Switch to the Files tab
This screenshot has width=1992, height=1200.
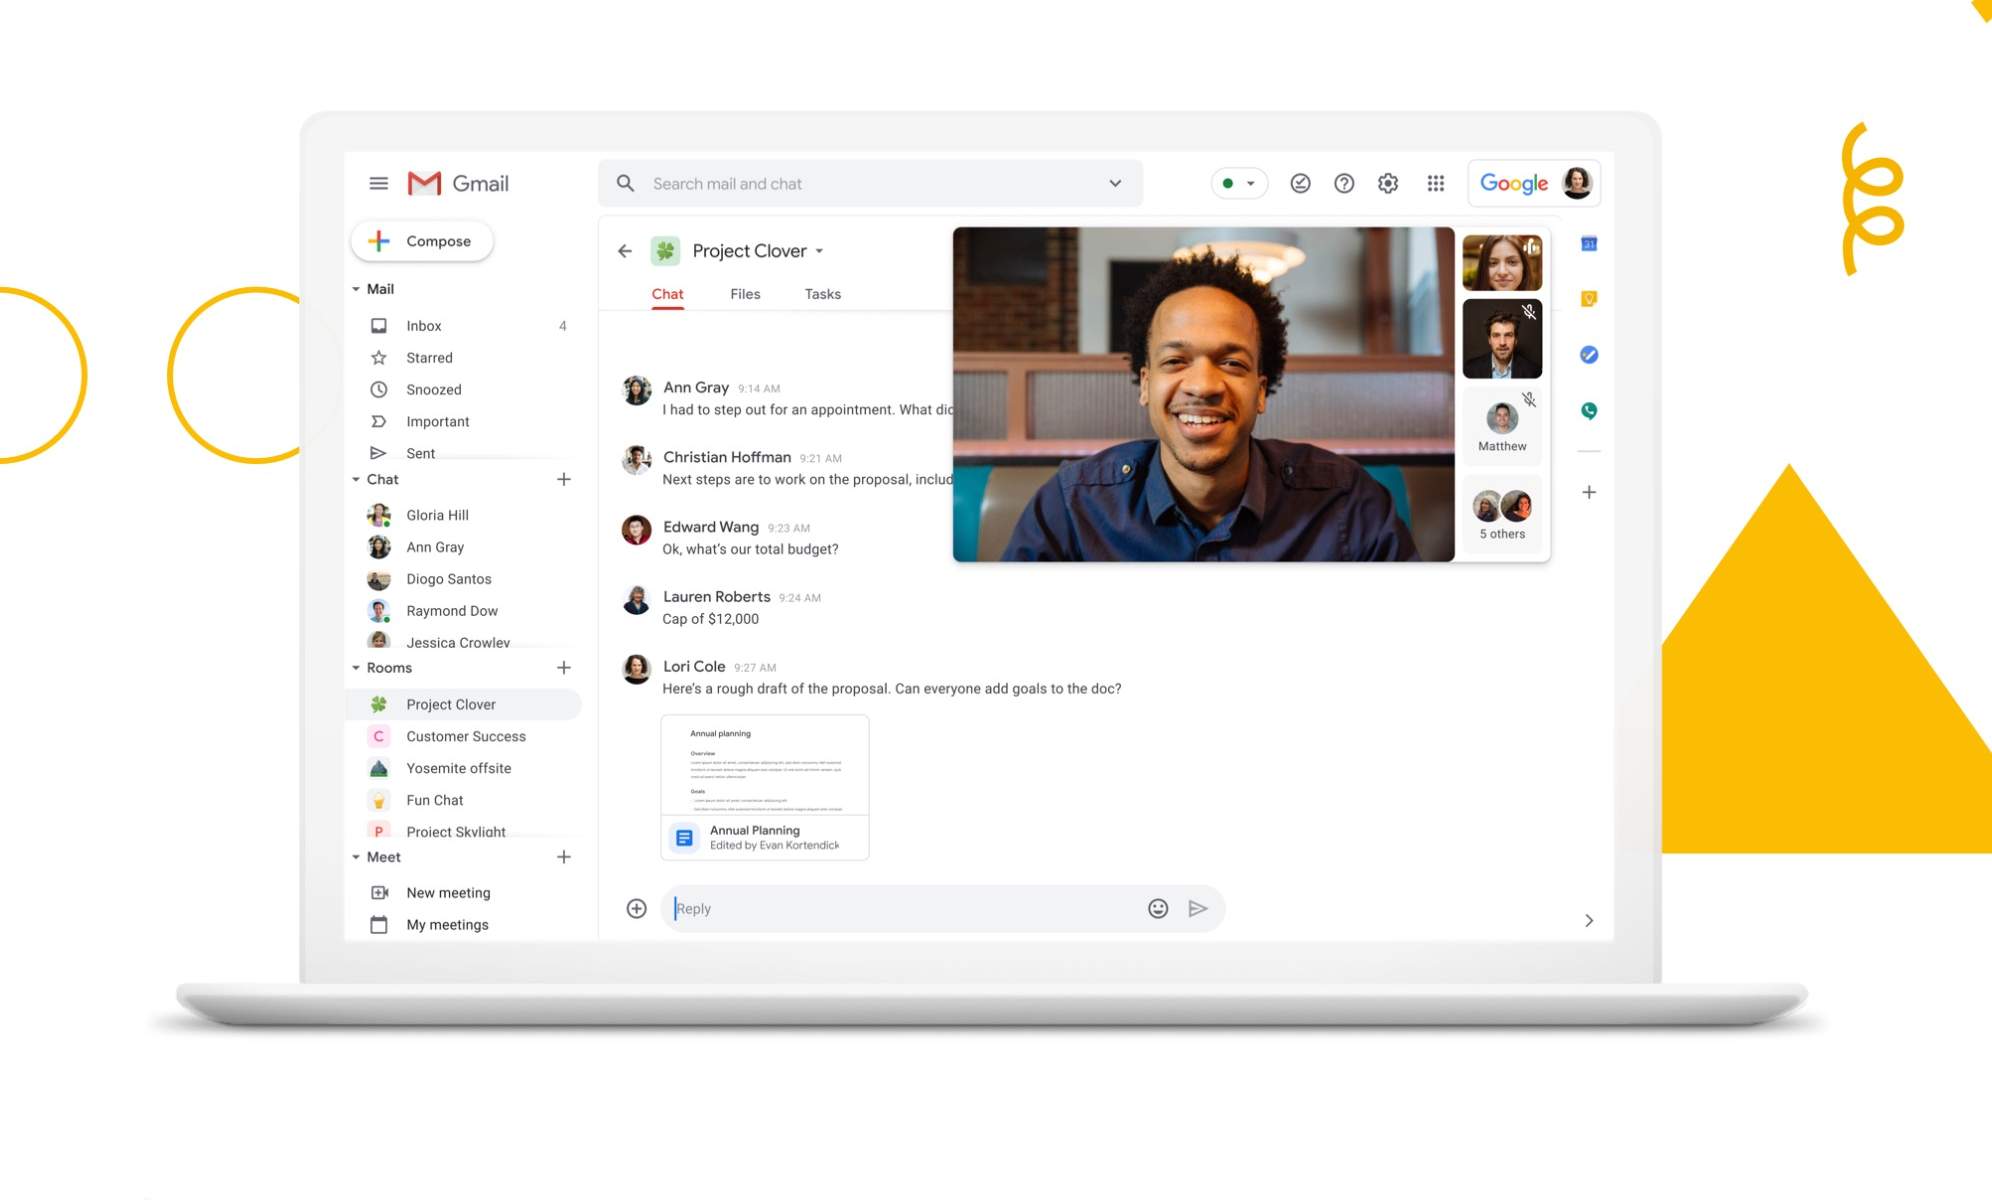tap(745, 294)
